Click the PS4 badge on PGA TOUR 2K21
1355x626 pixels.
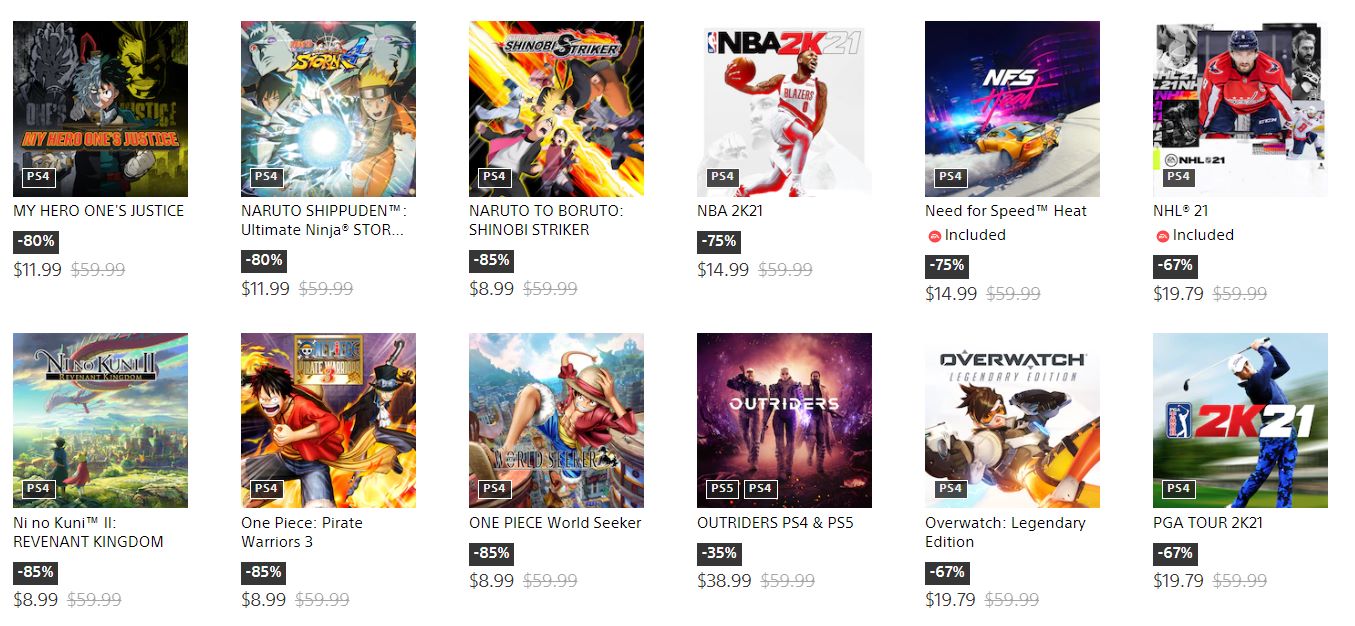click(1178, 489)
